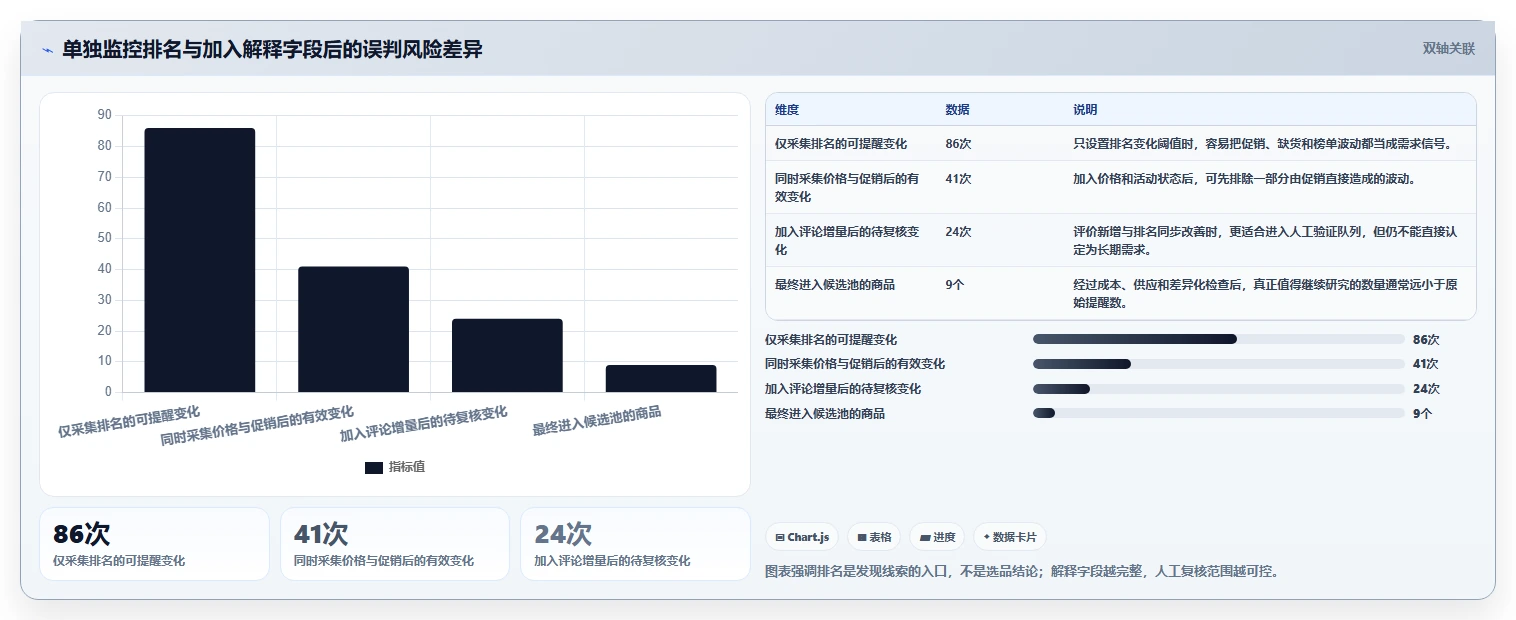This screenshot has width=1516, height=620.
Task: Click the 数据 column header
Action: pos(957,110)
